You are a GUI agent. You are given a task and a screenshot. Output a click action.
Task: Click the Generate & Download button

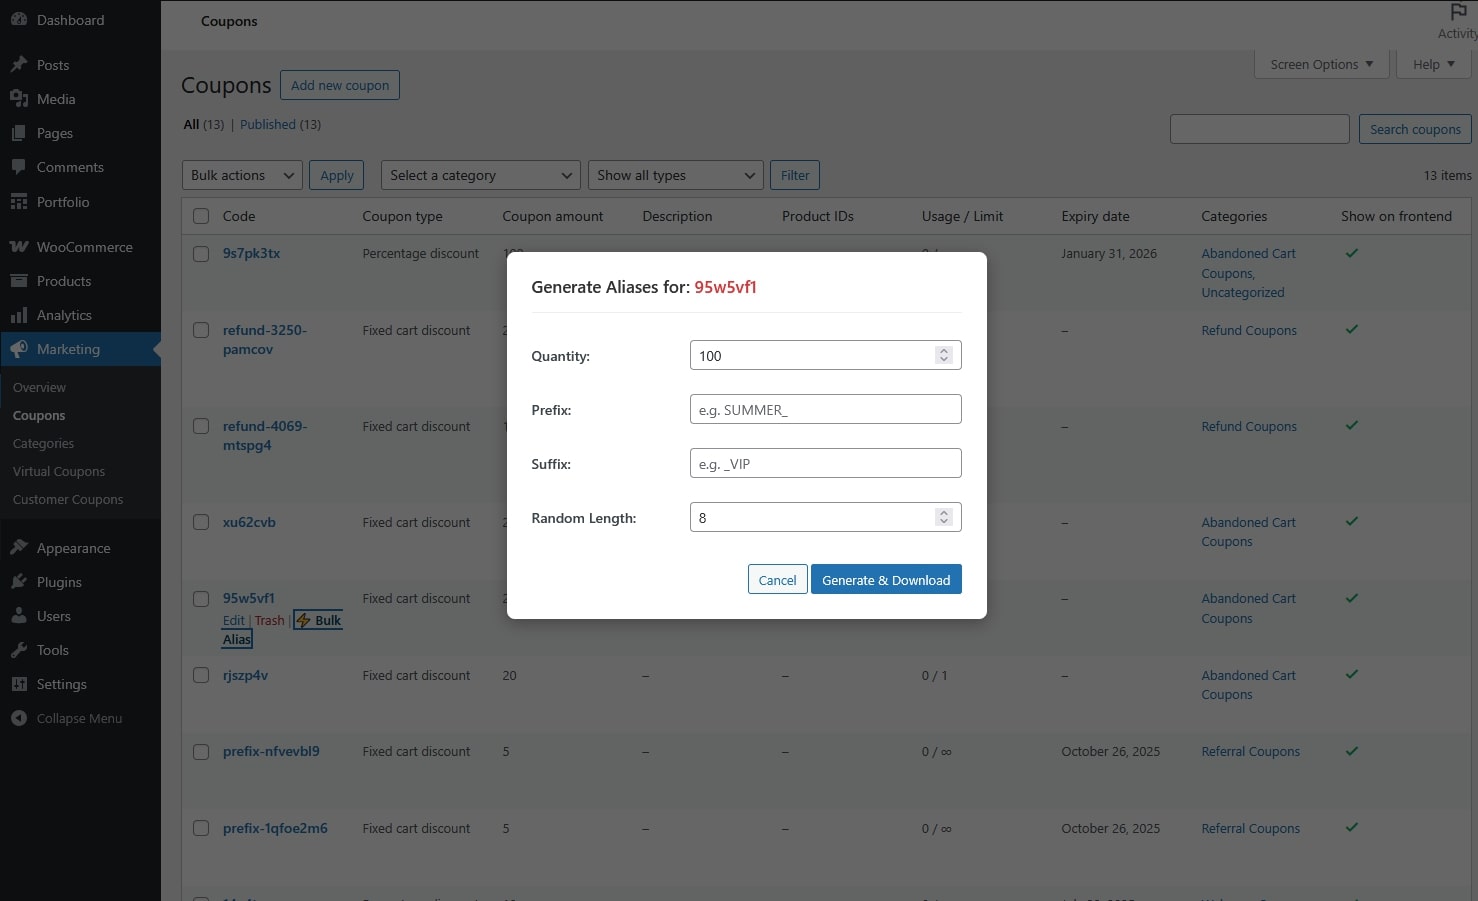point(885,580)
